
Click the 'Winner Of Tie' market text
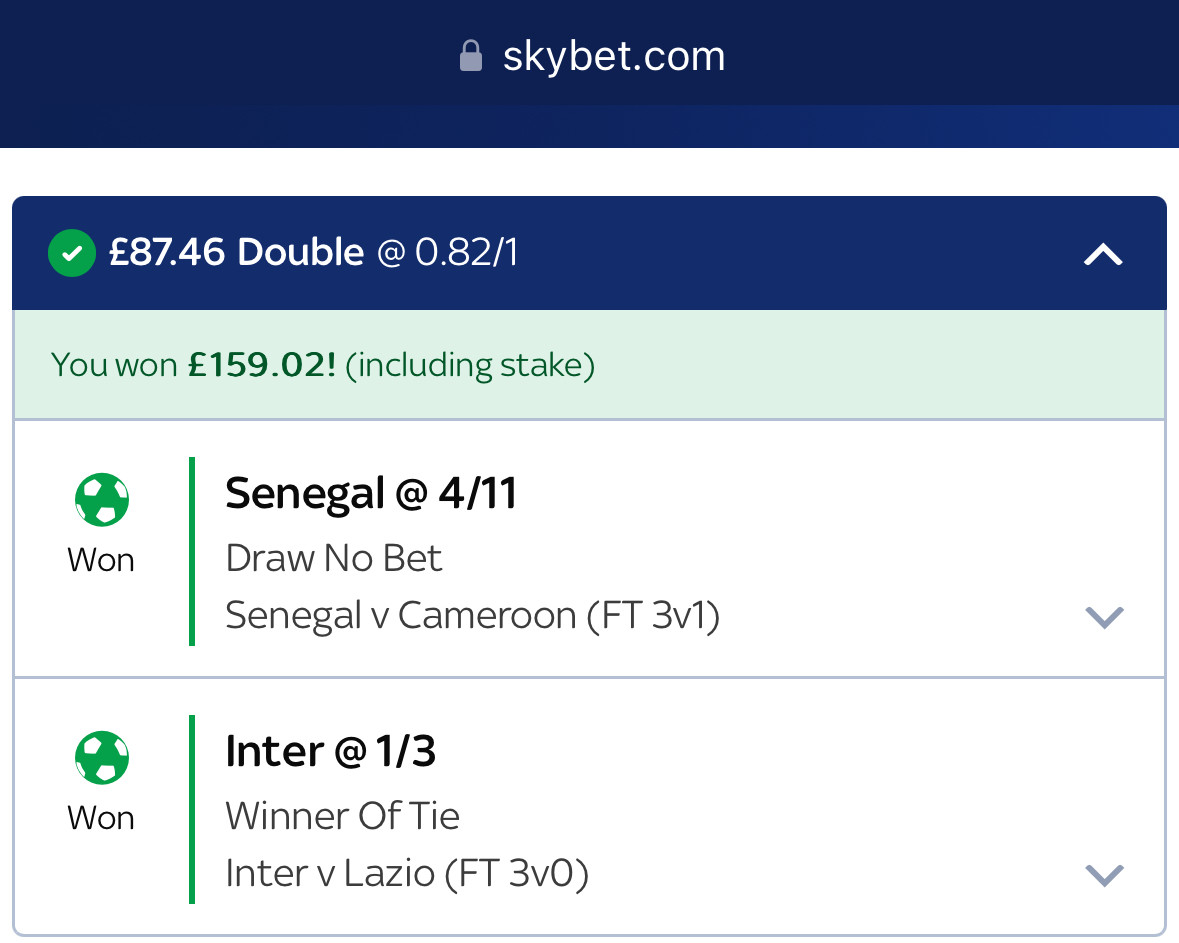point(342,816)
